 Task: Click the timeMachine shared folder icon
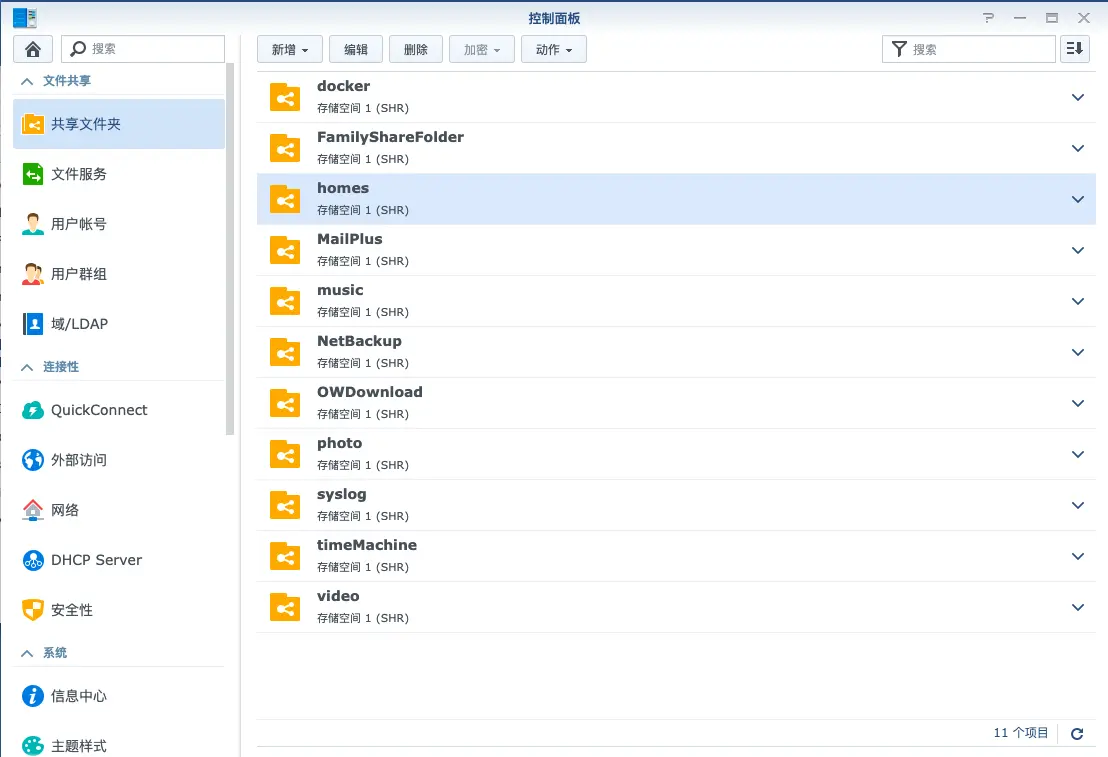click(x=285, y=556)
